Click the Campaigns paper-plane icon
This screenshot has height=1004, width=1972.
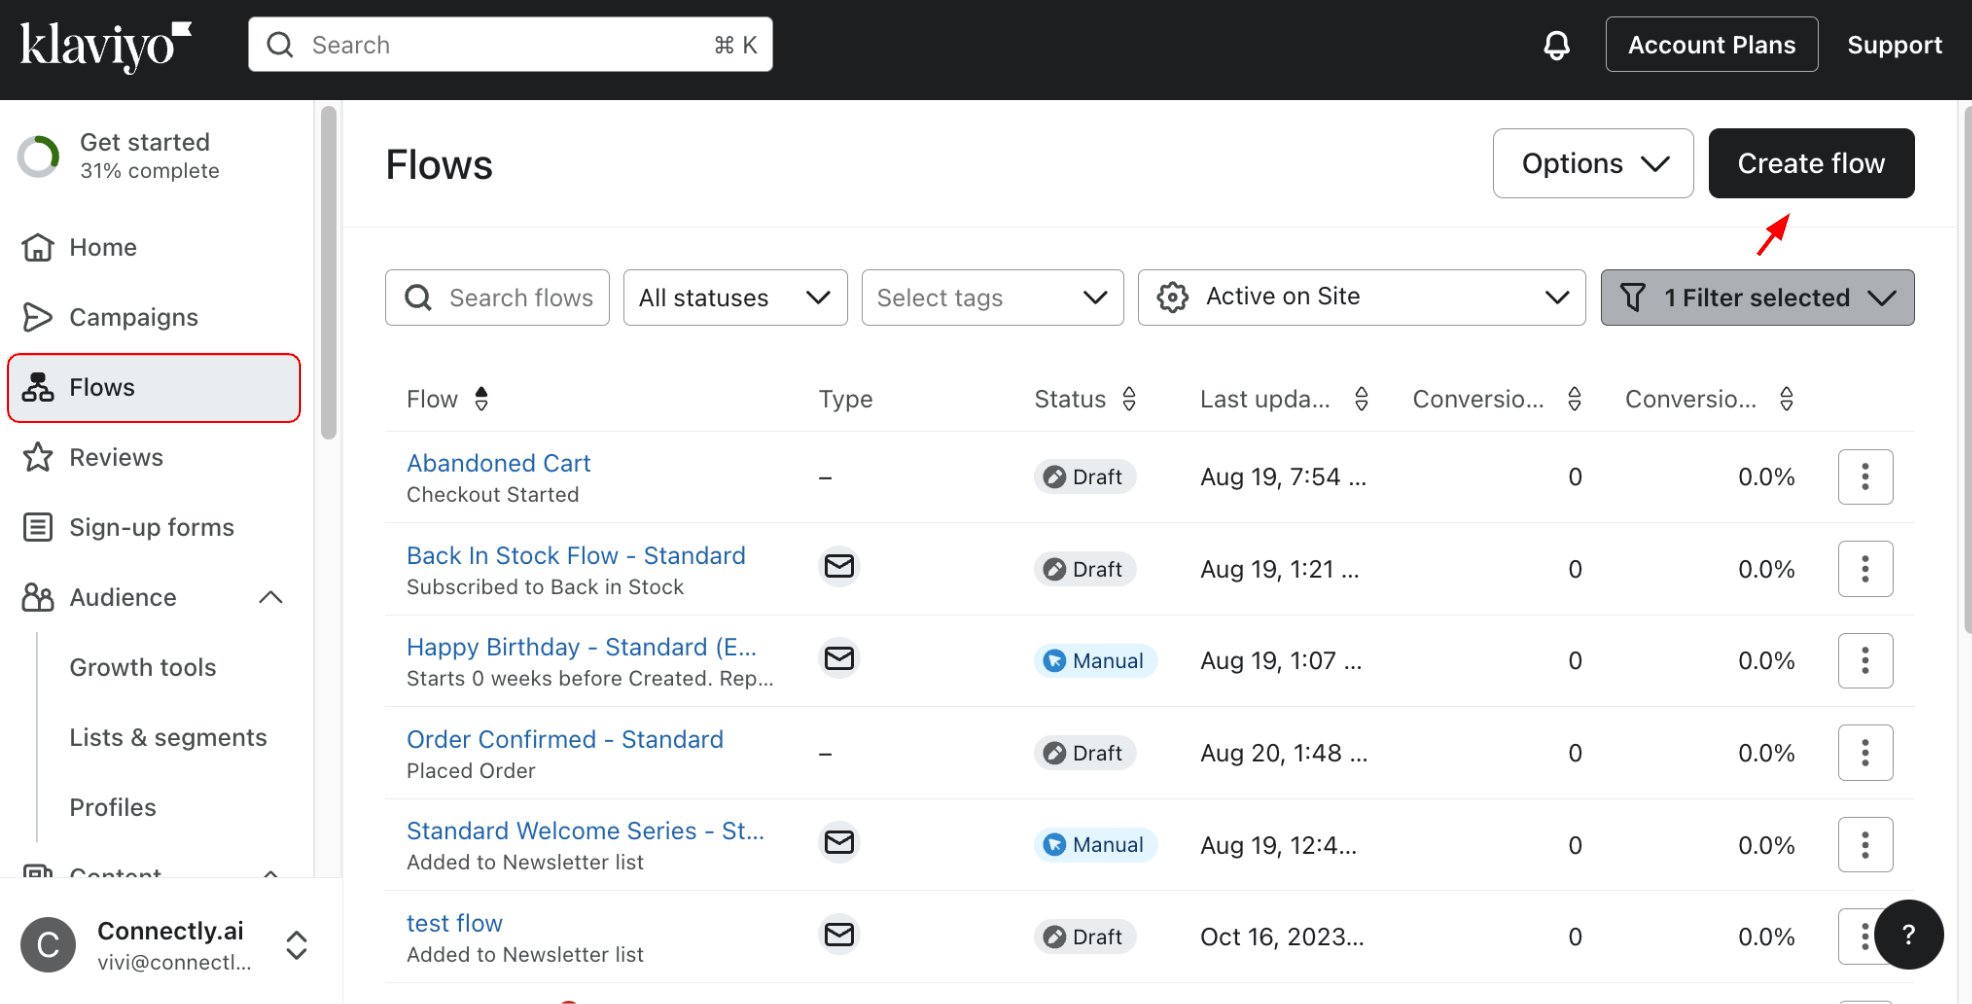38,317
